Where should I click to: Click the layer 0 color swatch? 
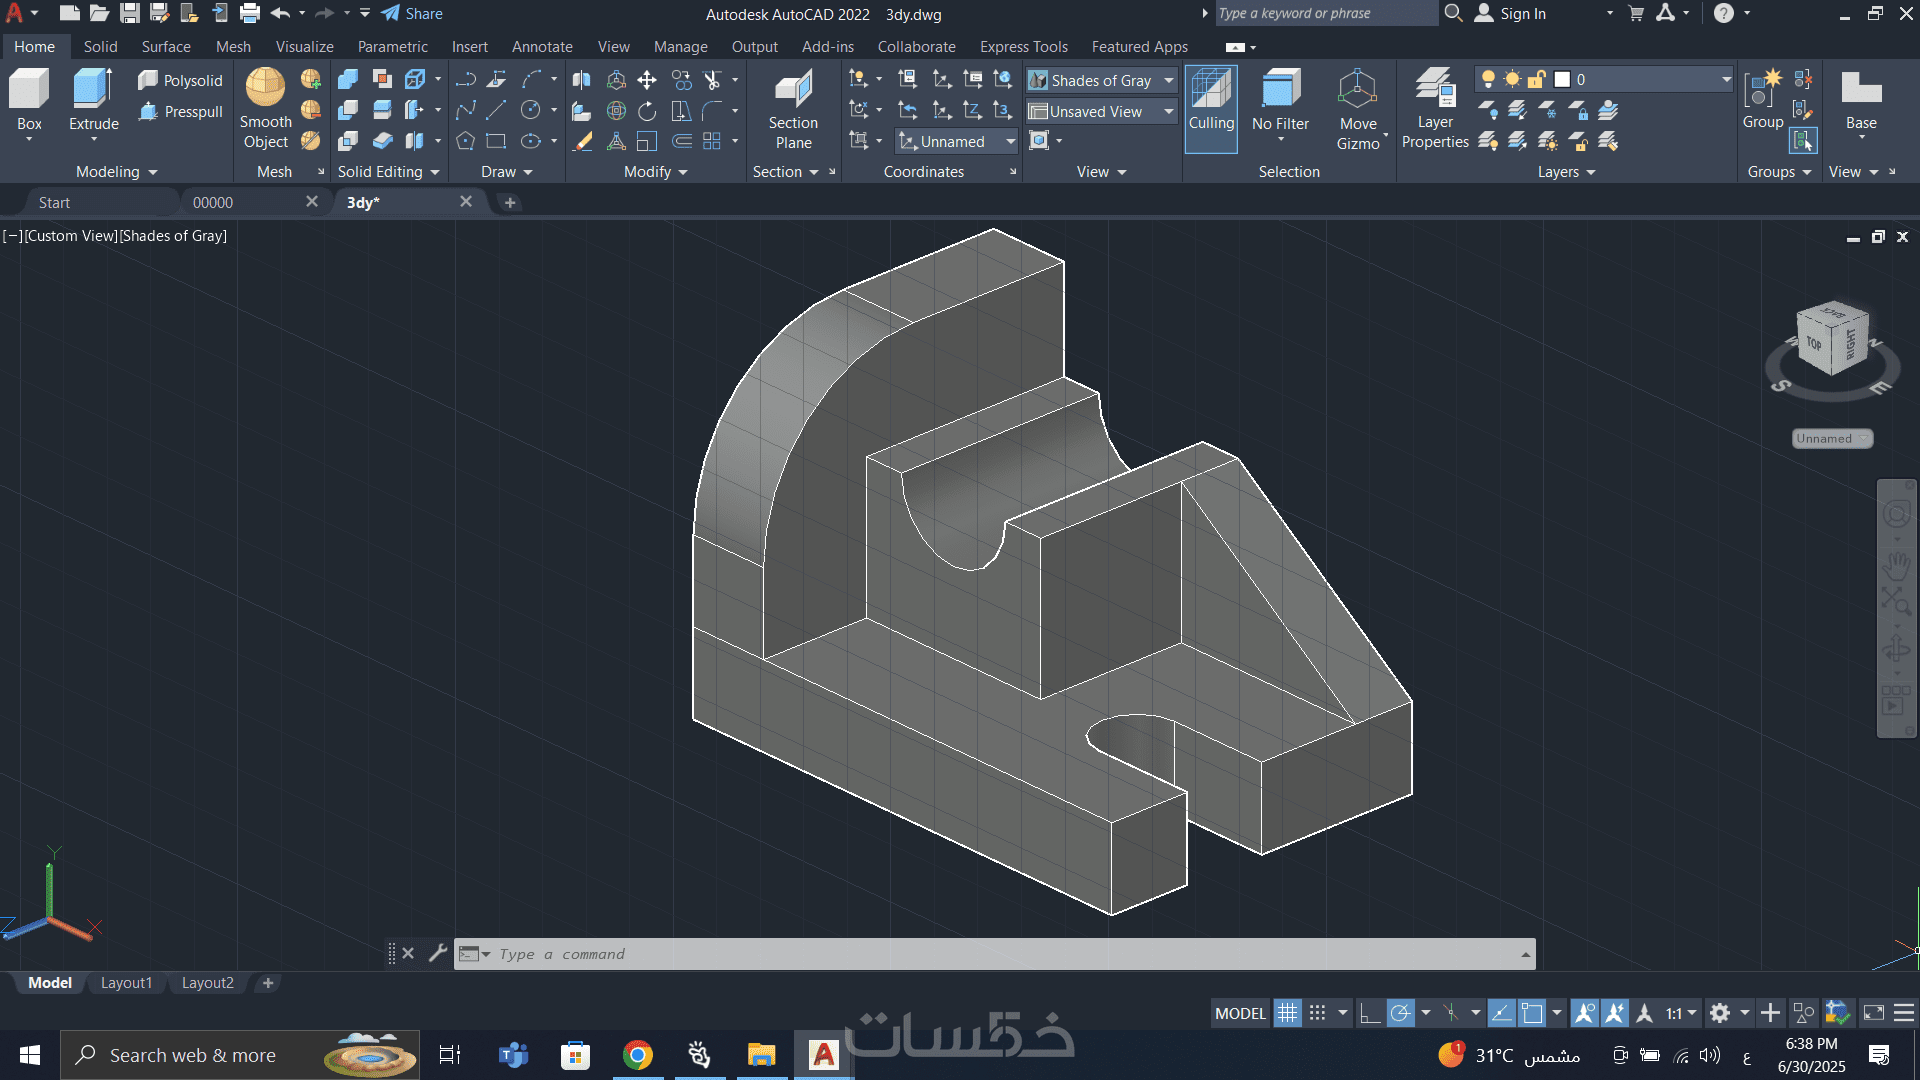coord(1562,79)
